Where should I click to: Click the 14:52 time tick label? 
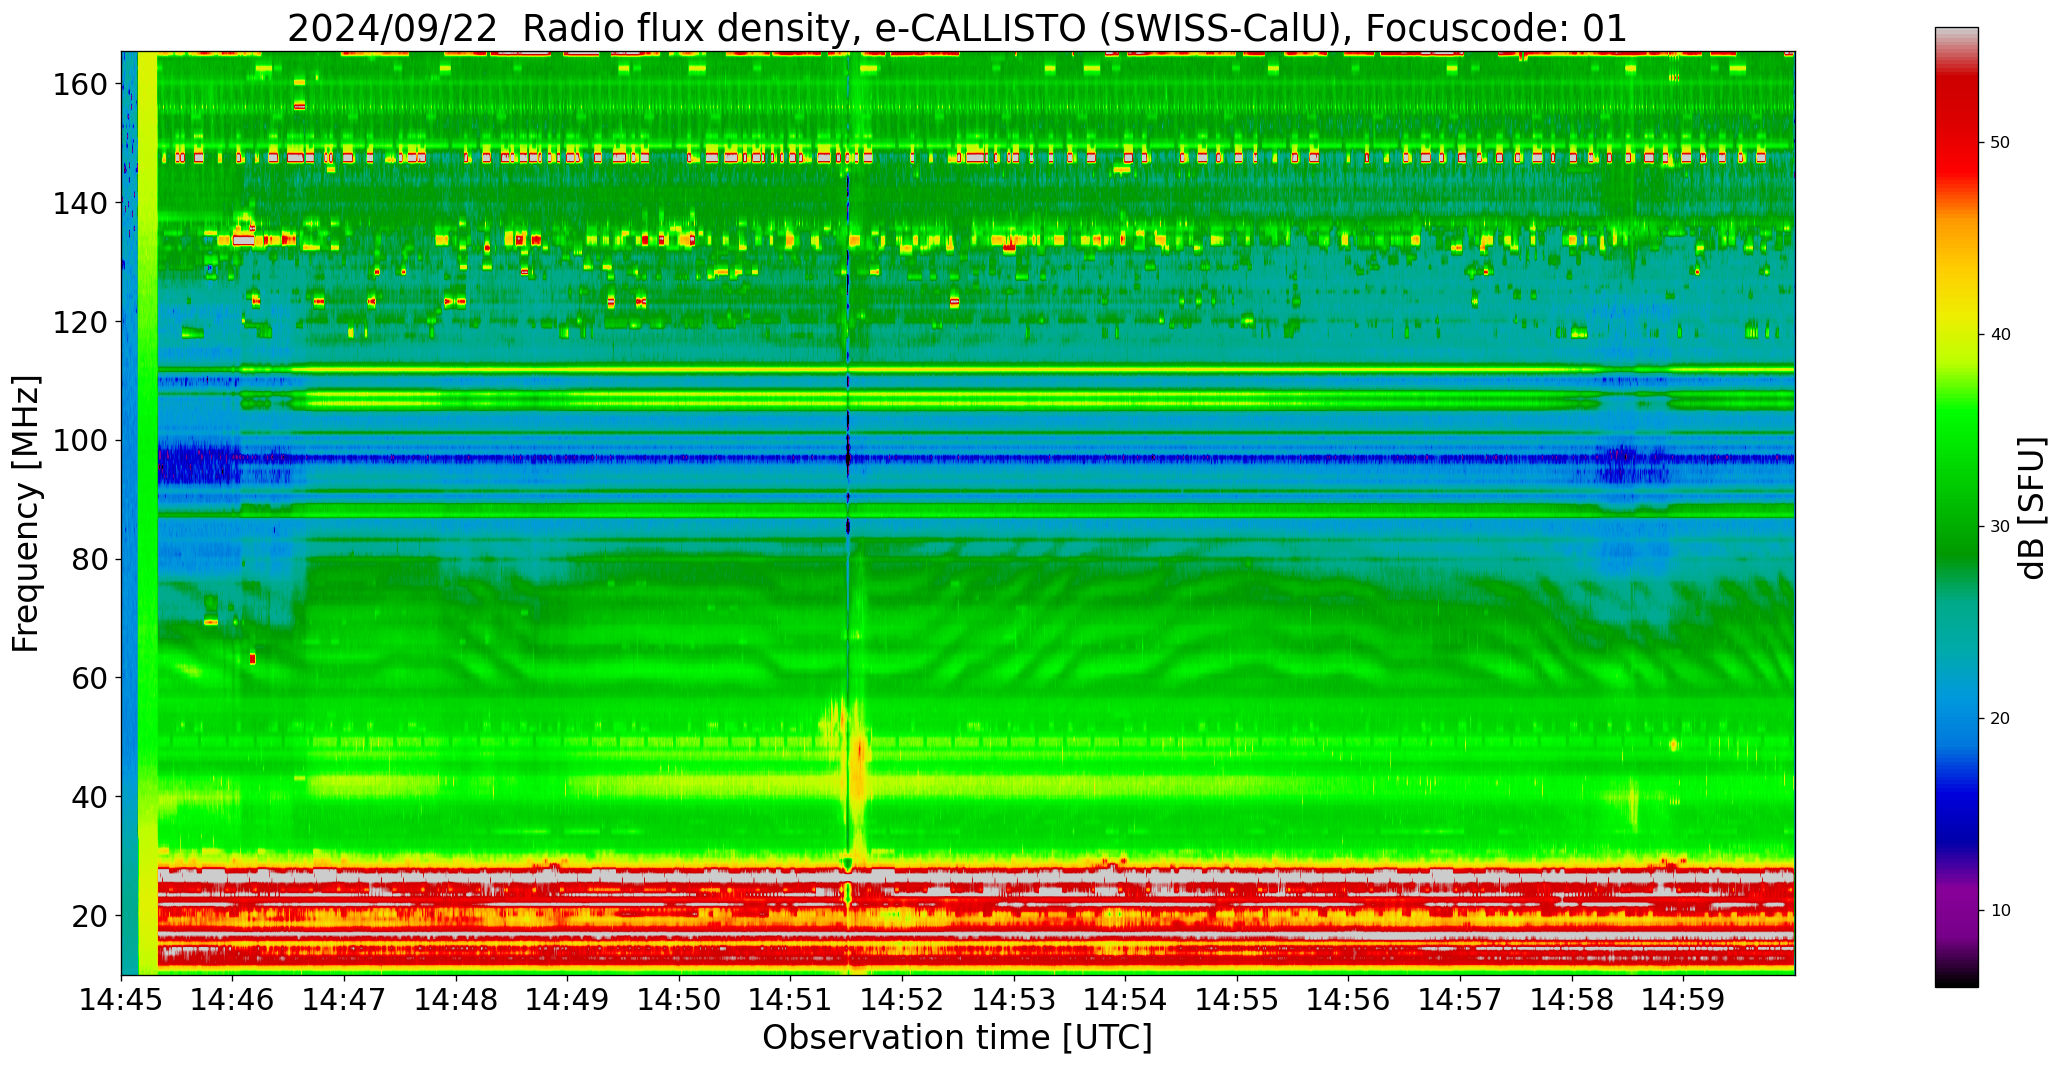coord(903,999)
